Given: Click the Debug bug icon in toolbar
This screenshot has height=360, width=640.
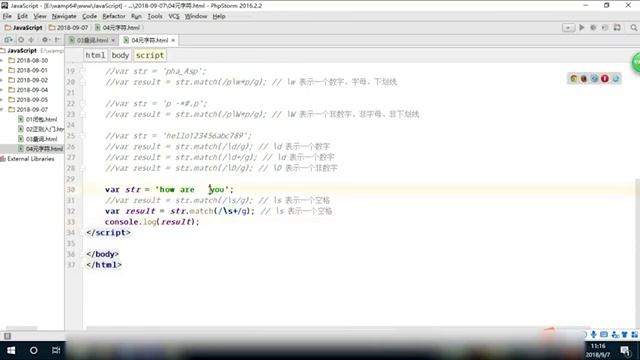Looking at the screenshot, I should [593, 27].
